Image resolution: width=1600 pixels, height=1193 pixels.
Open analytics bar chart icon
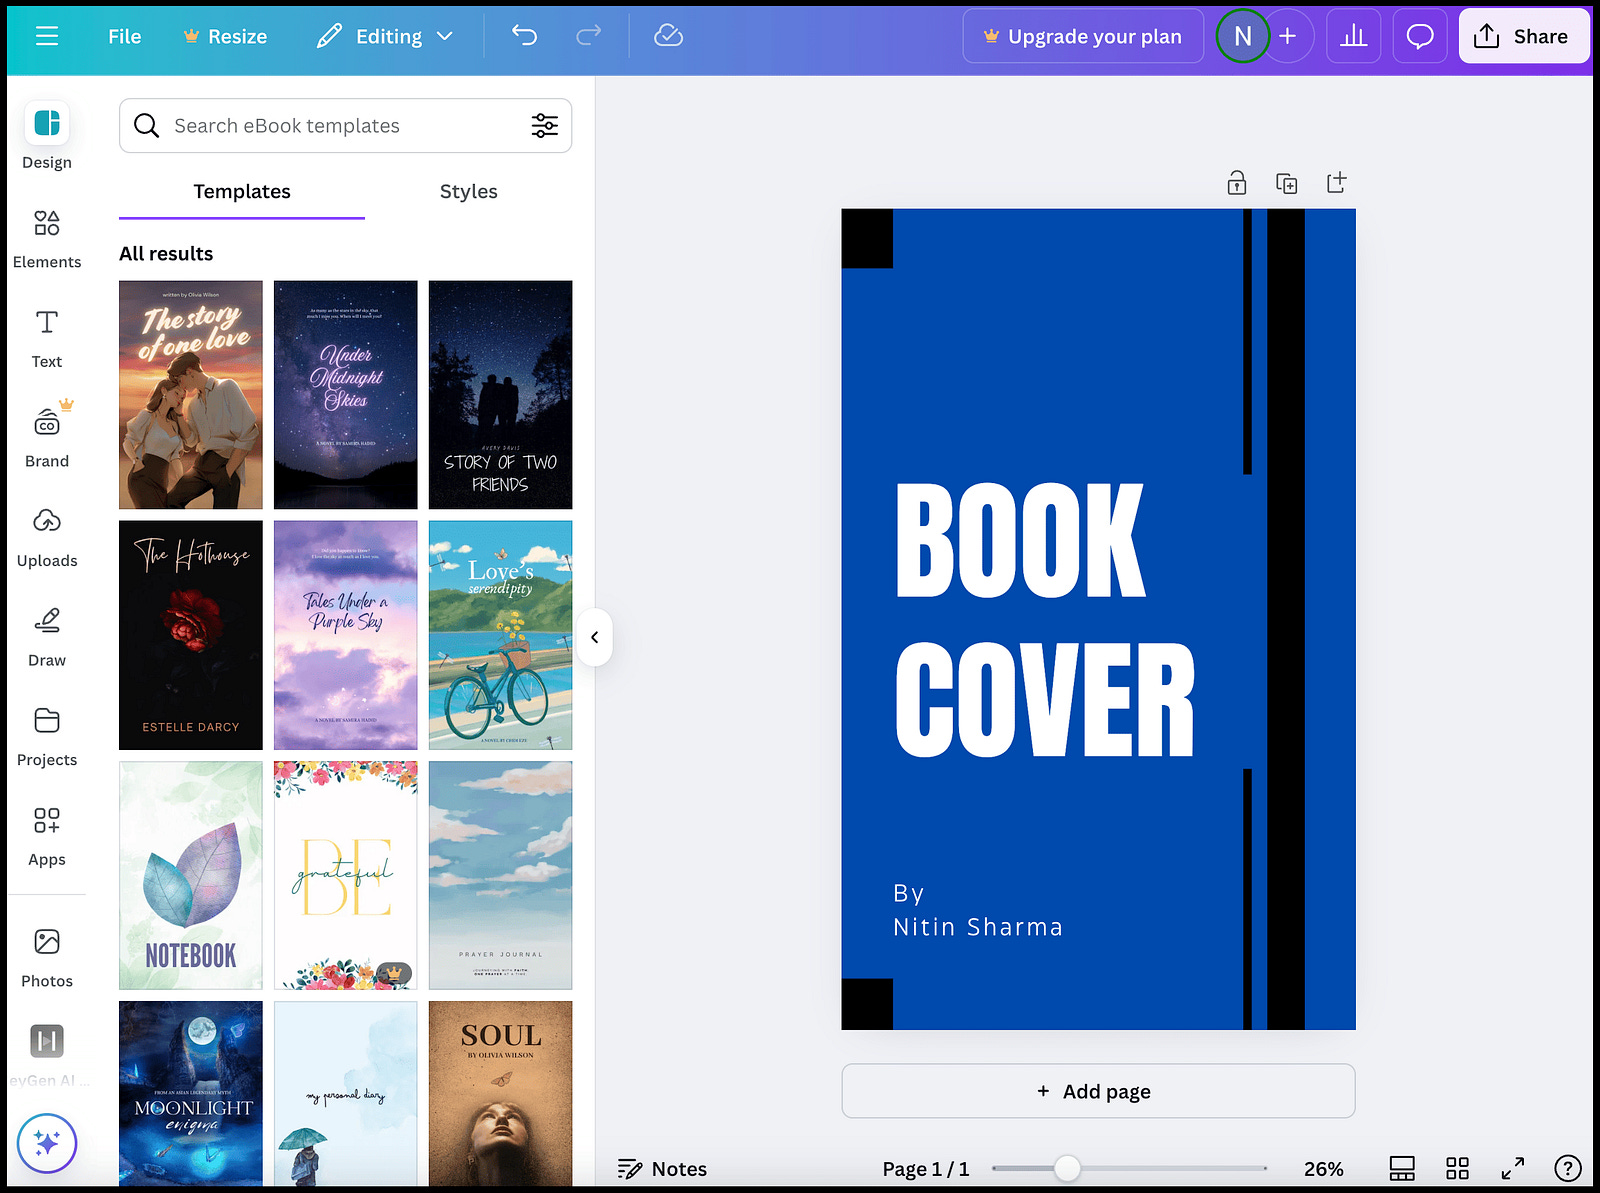coord(1354,37)
